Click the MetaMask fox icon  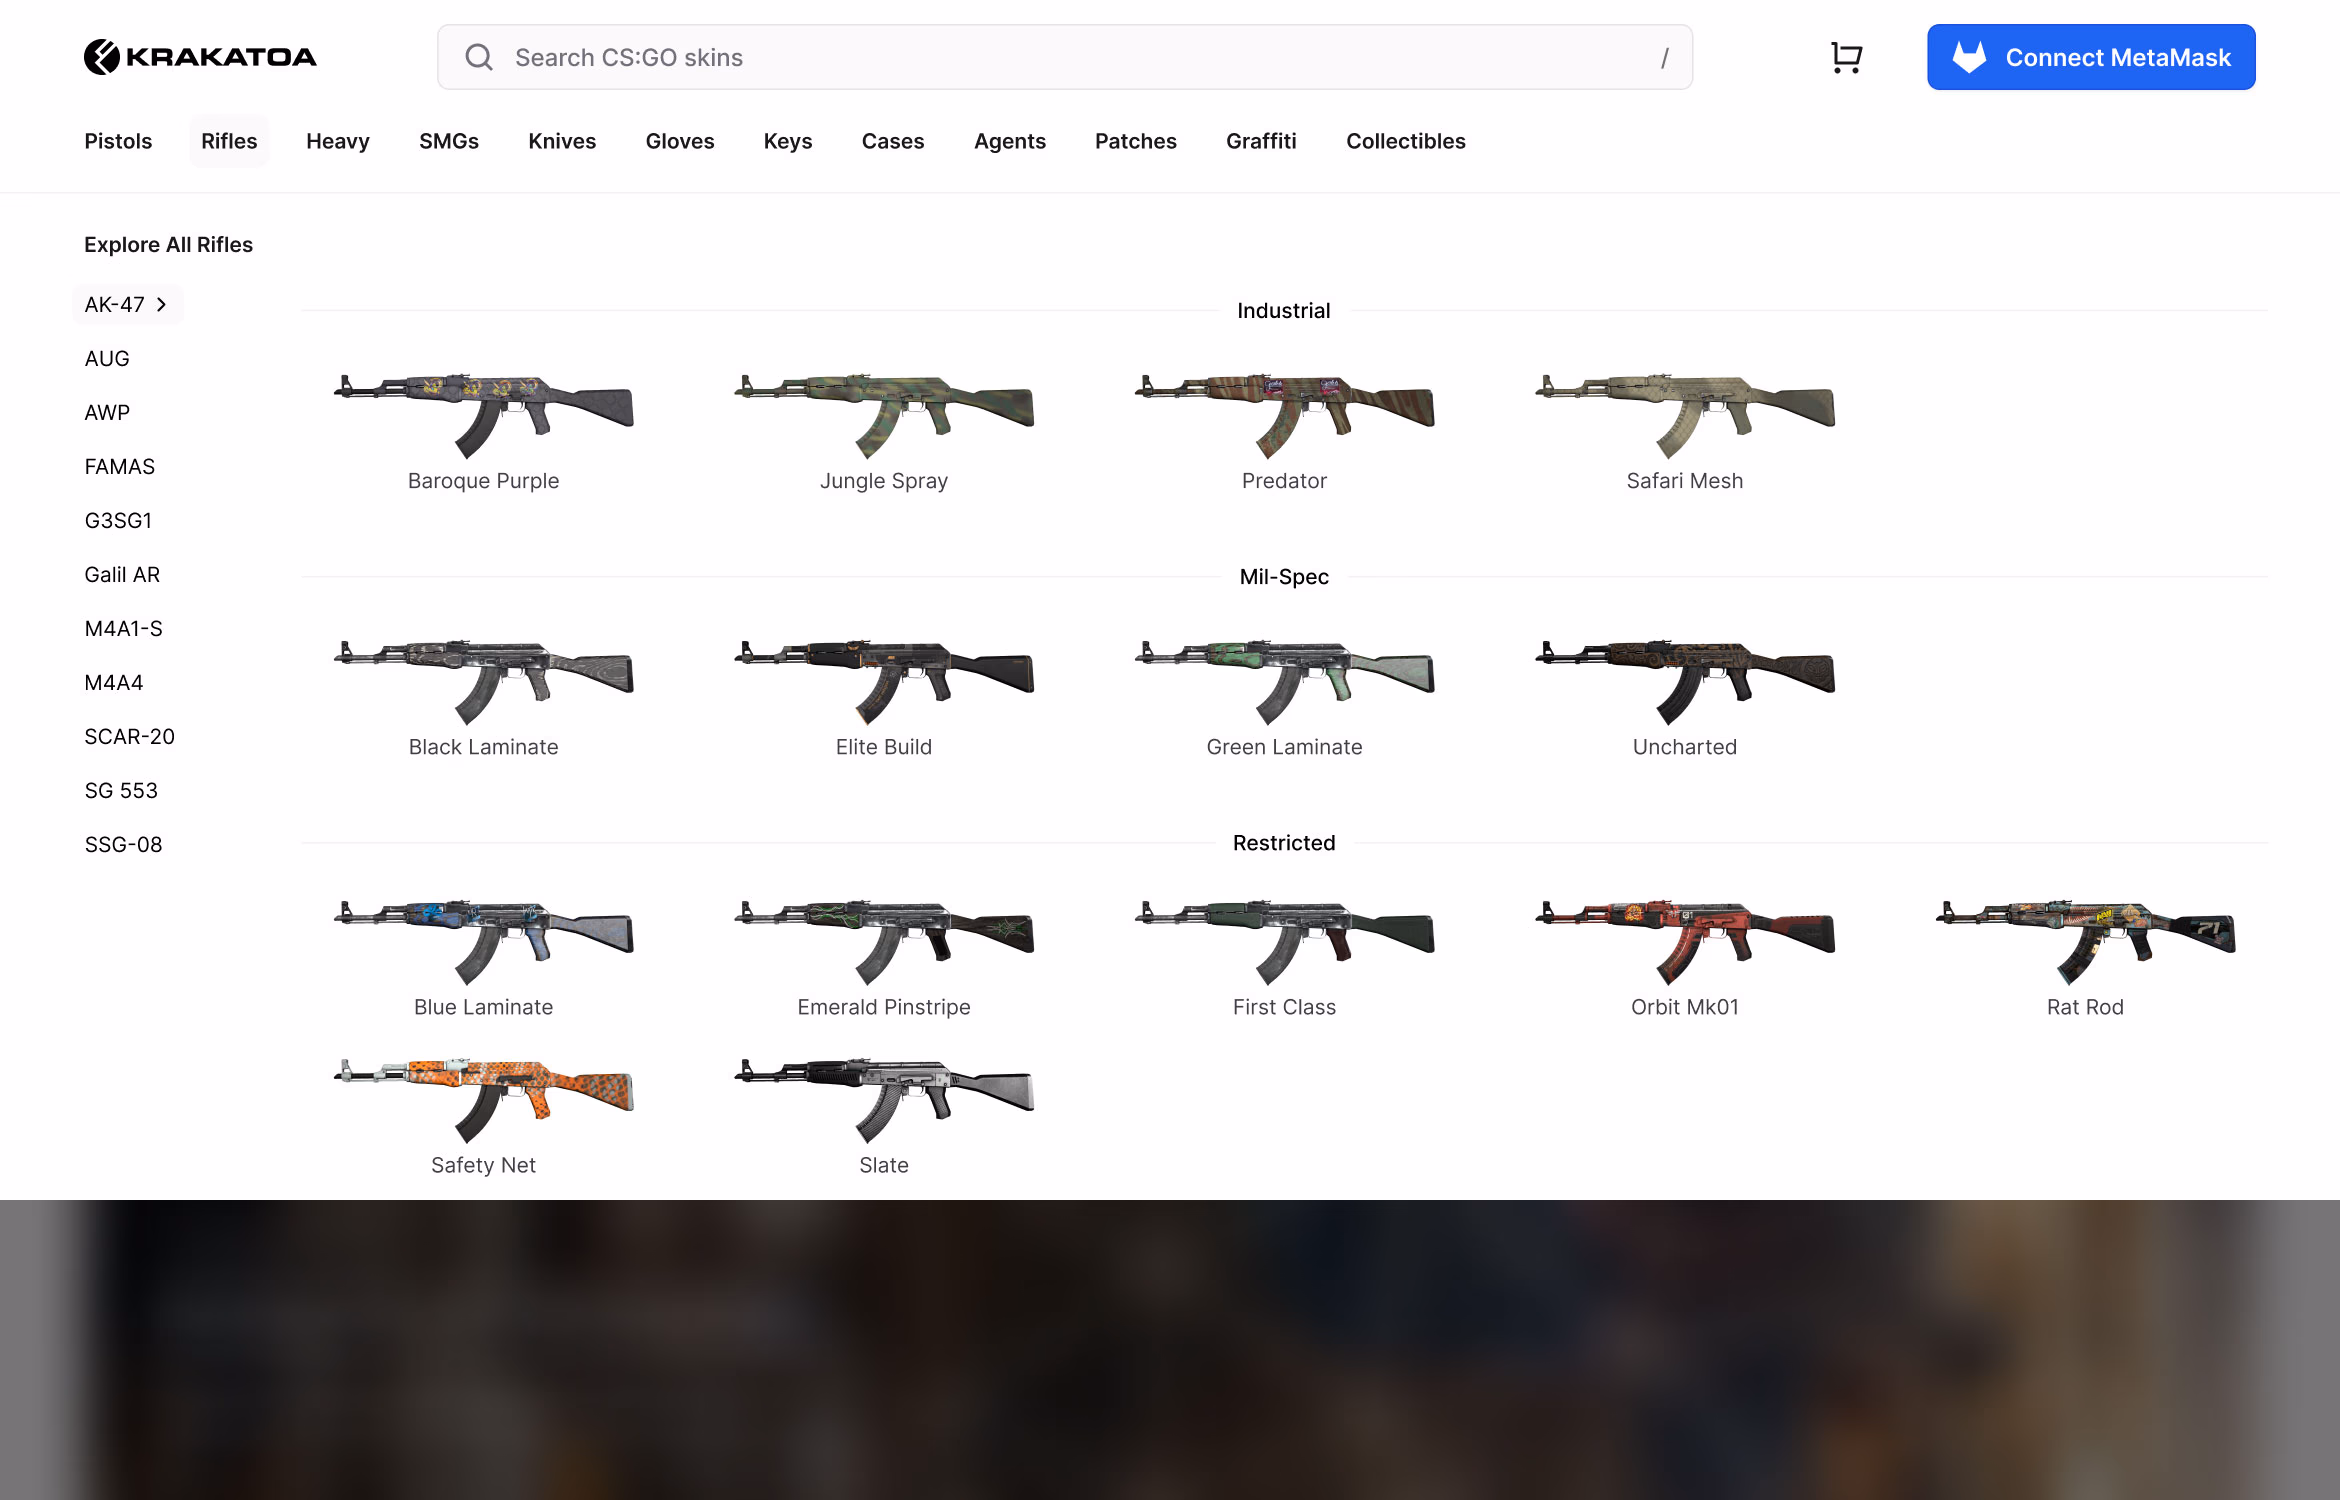[1969, 56]
